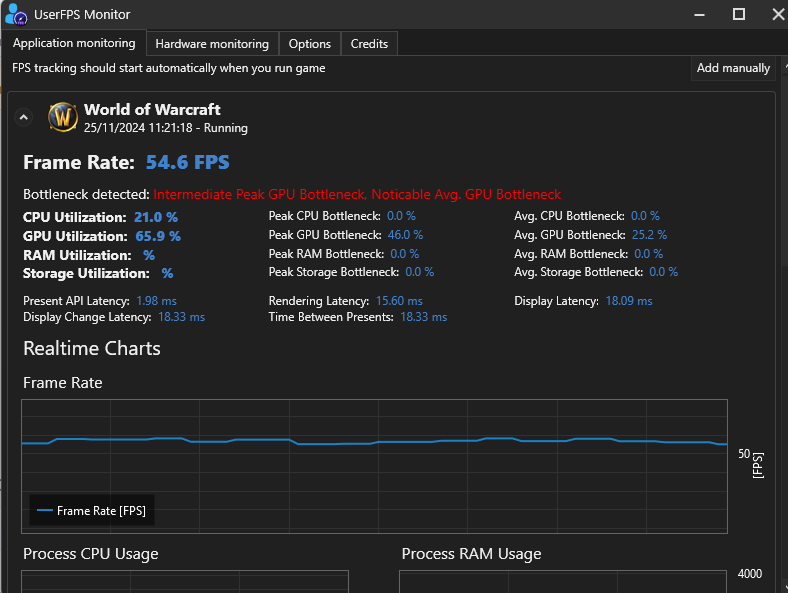
Task: Click the session timestamp 25/11/2024 11:21:18 - Running
Action: [165, 128]
